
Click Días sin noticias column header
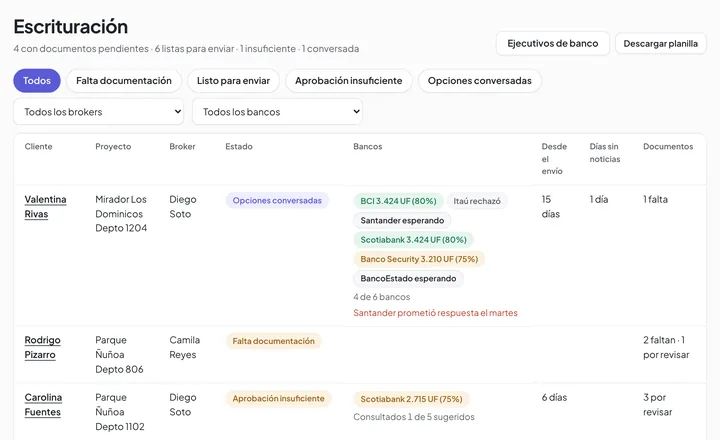605,152
